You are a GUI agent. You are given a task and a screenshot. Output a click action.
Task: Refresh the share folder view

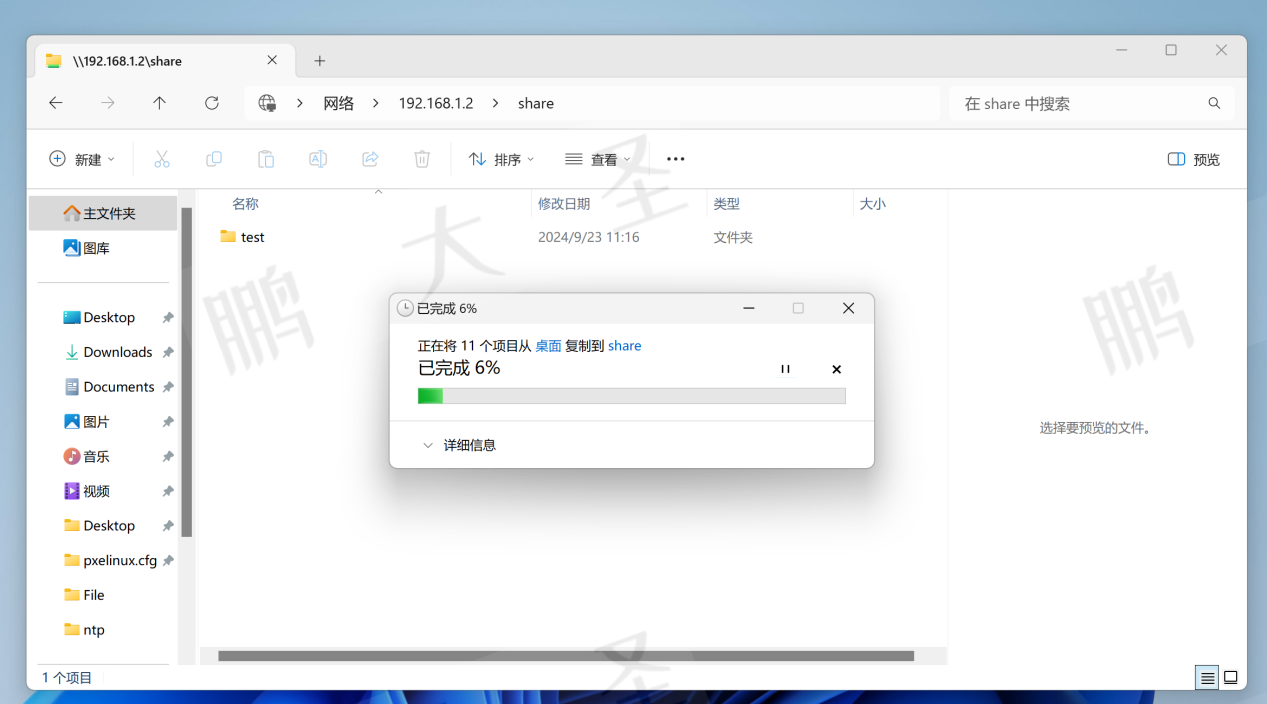(211, 103)
